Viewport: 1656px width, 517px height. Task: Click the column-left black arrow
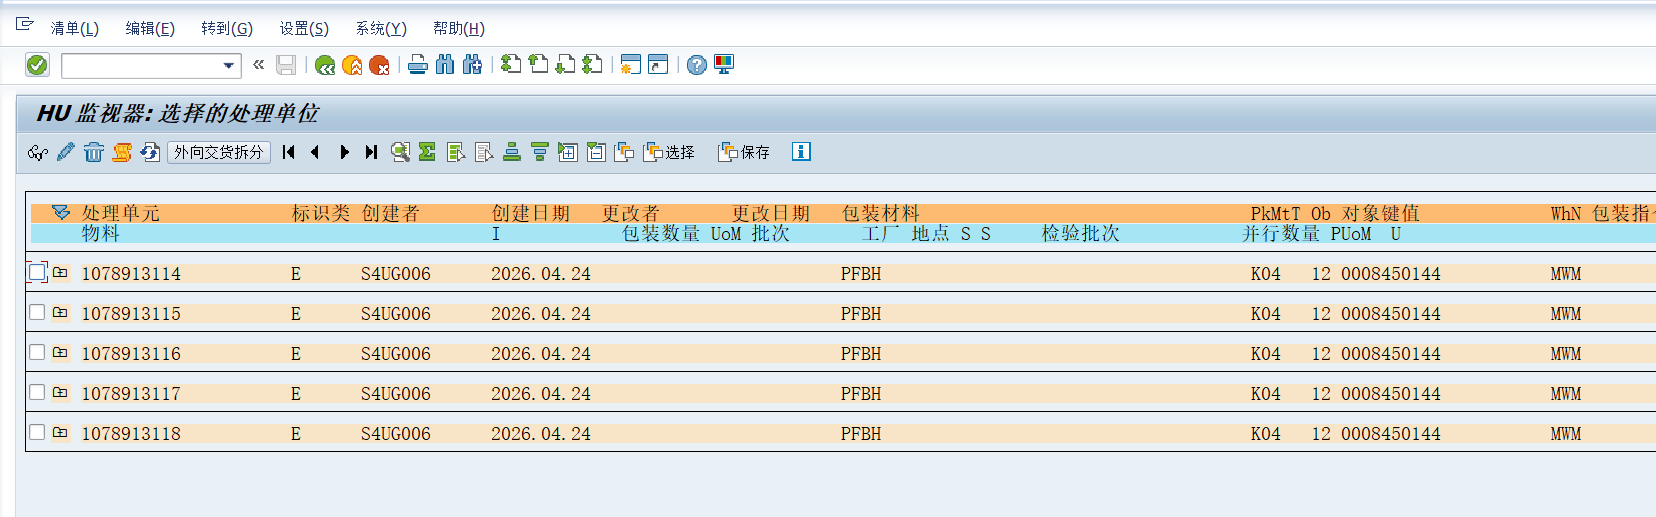315,152
